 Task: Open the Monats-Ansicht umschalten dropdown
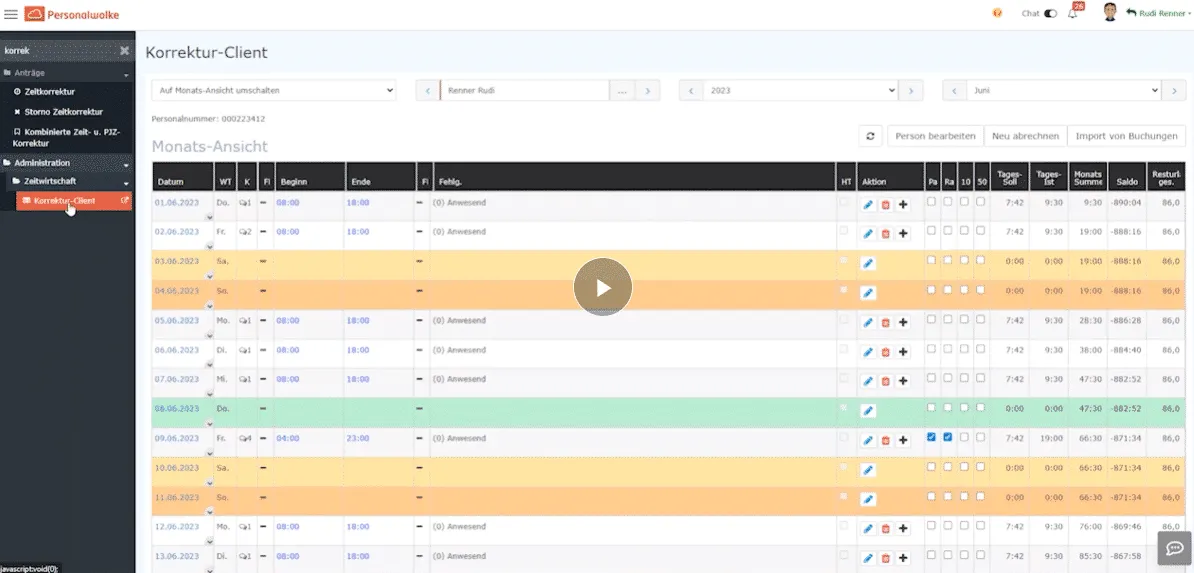(273, 90)
